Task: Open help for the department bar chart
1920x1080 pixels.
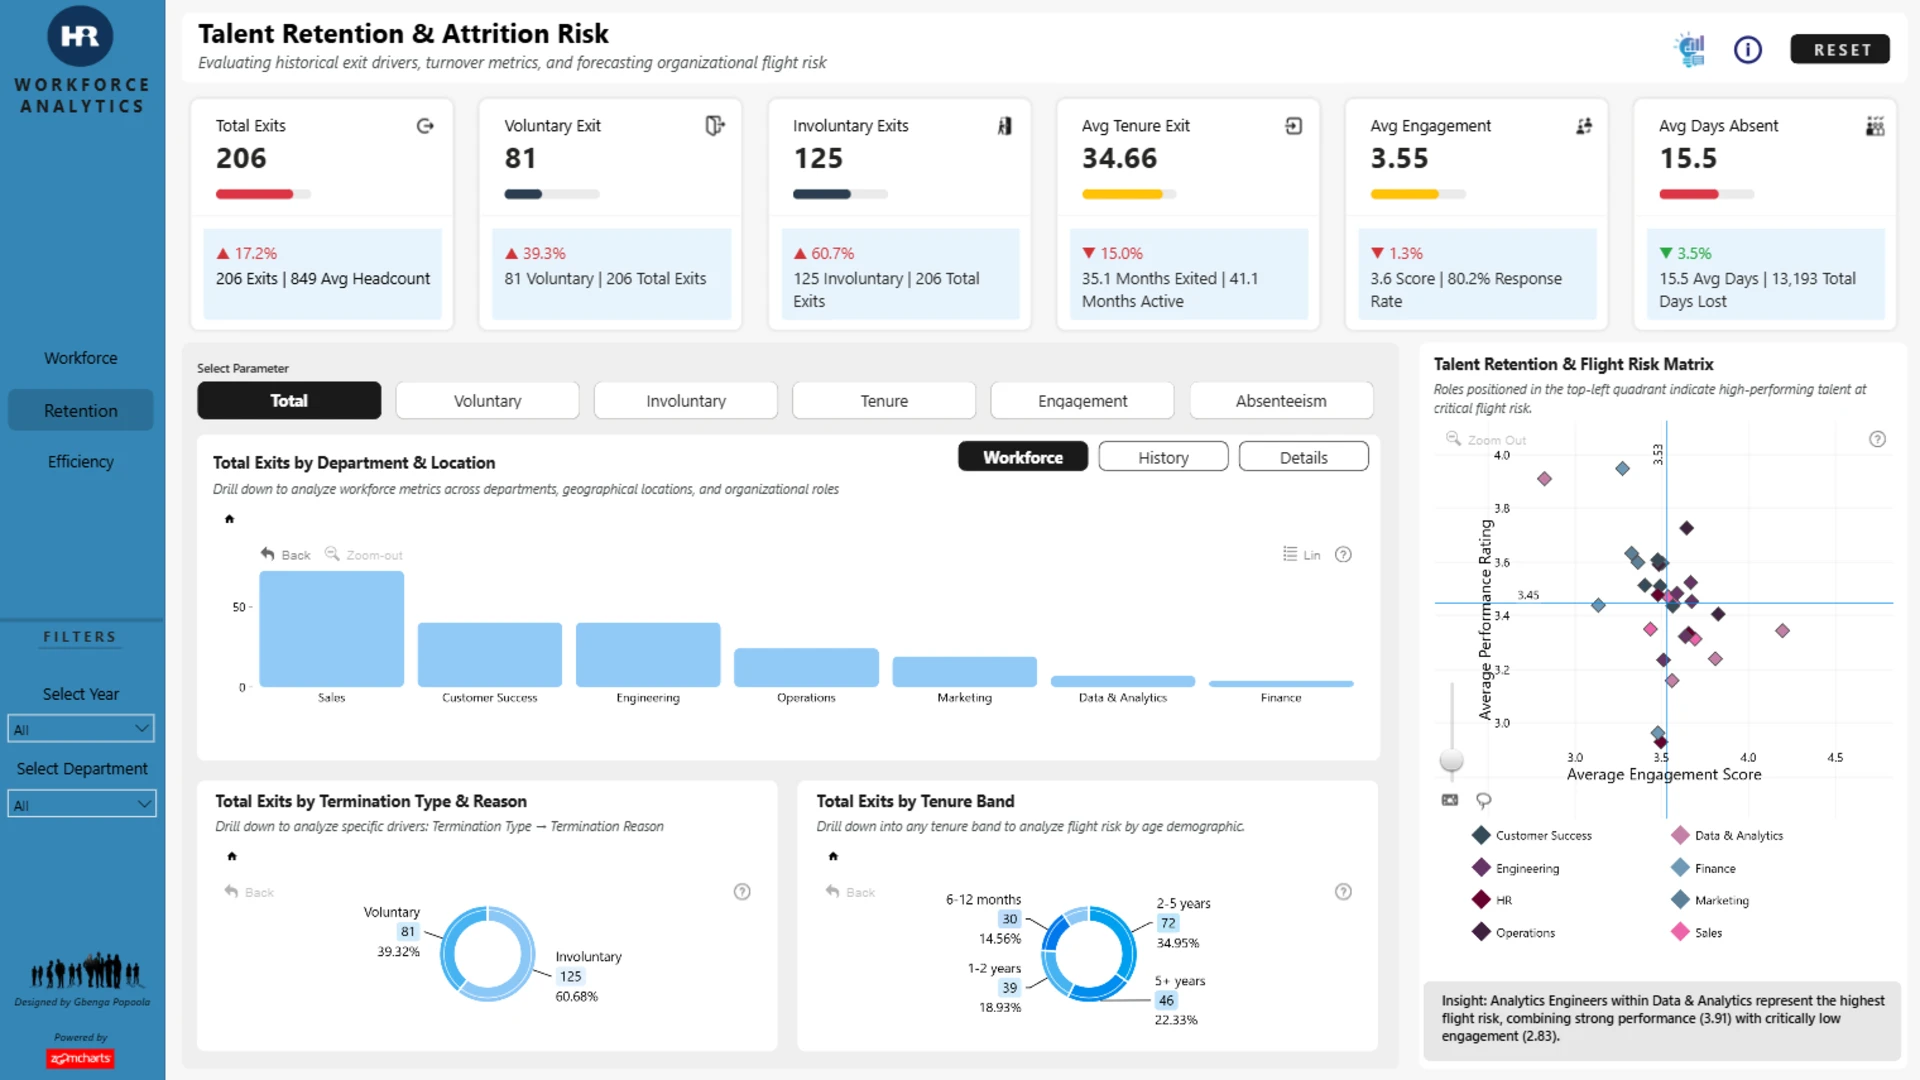Action: point(1343,554)
